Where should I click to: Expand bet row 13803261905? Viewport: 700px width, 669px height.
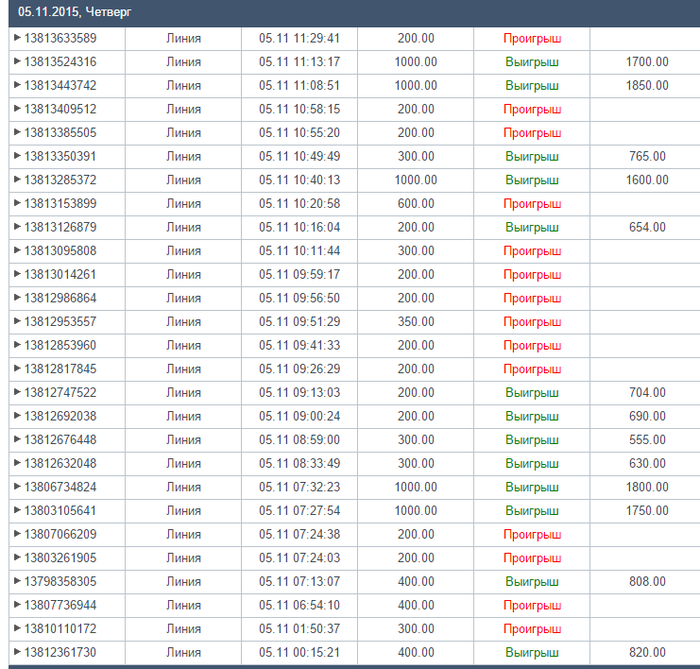point(17,558)
